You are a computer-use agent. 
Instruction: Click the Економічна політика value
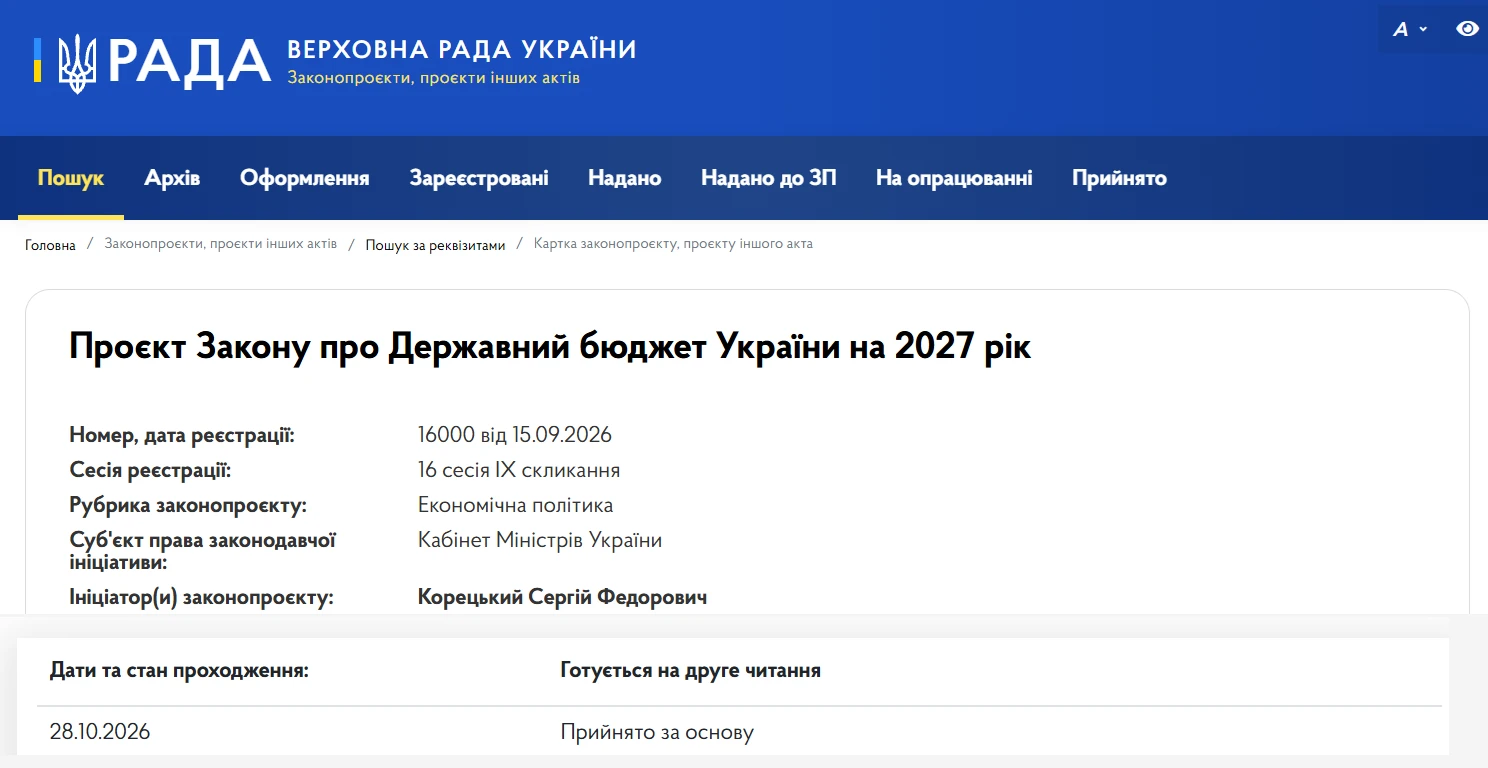pyautogui.click(x=515, y=505)
